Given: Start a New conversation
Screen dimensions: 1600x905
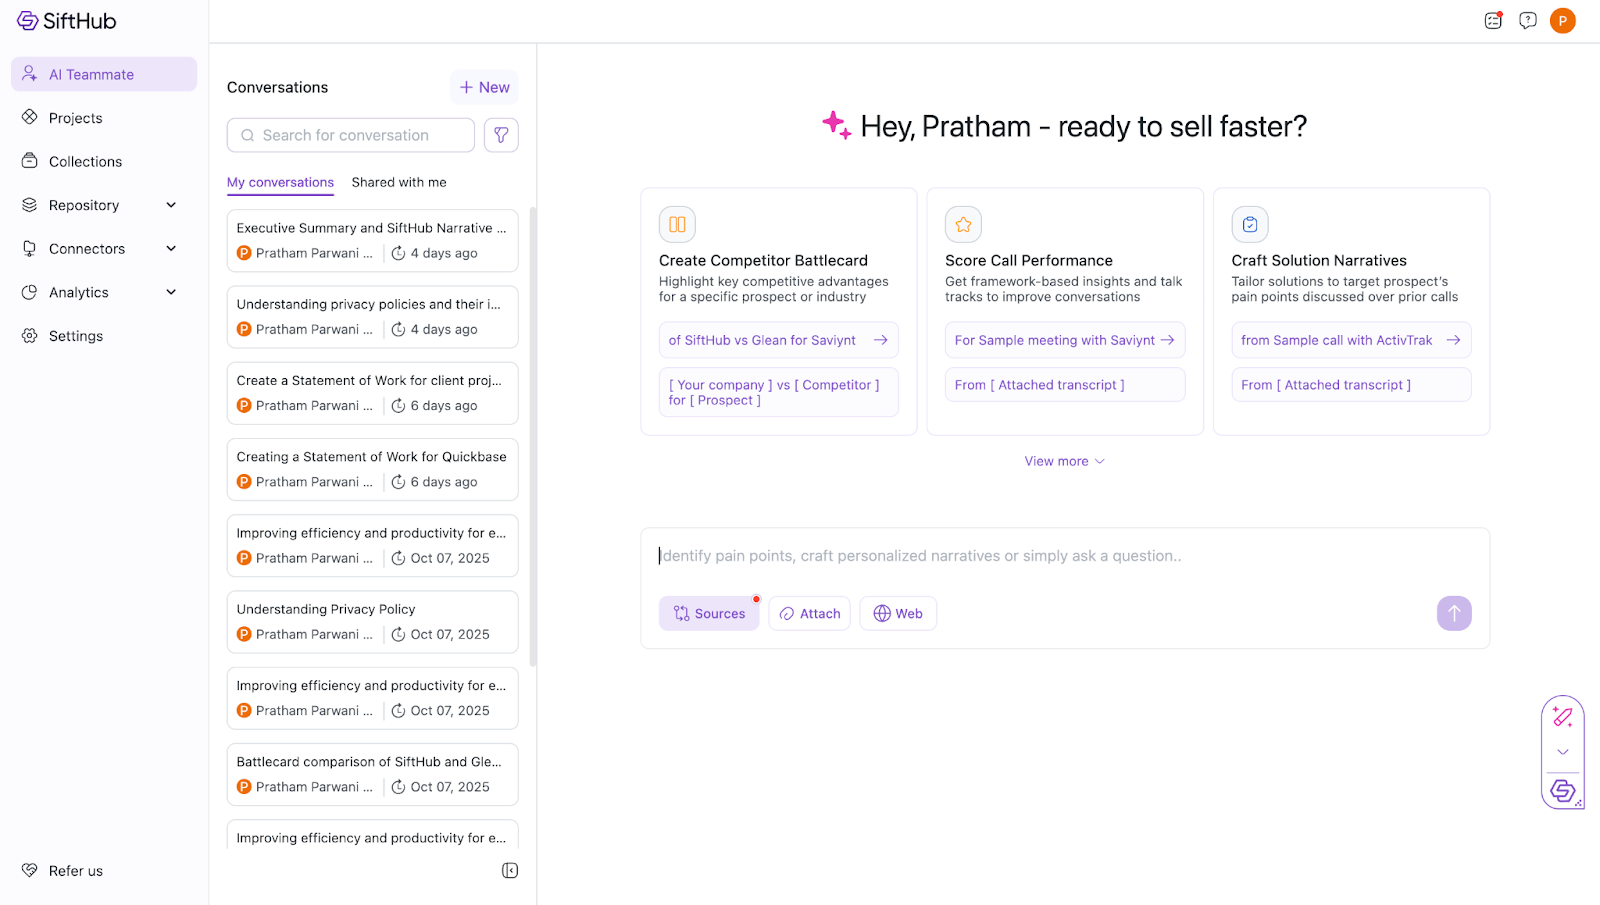Looking at the screenshot, I should tap(484, 87).
